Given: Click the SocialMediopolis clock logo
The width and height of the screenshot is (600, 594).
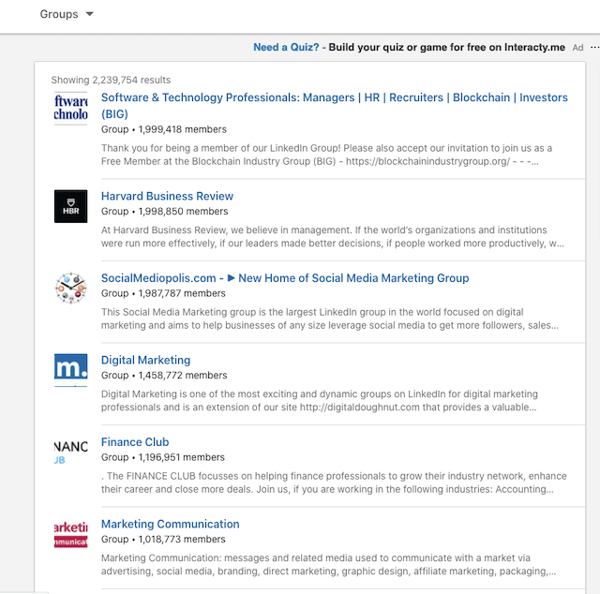Looking at the screenshot, I should (x=71, y=288).
